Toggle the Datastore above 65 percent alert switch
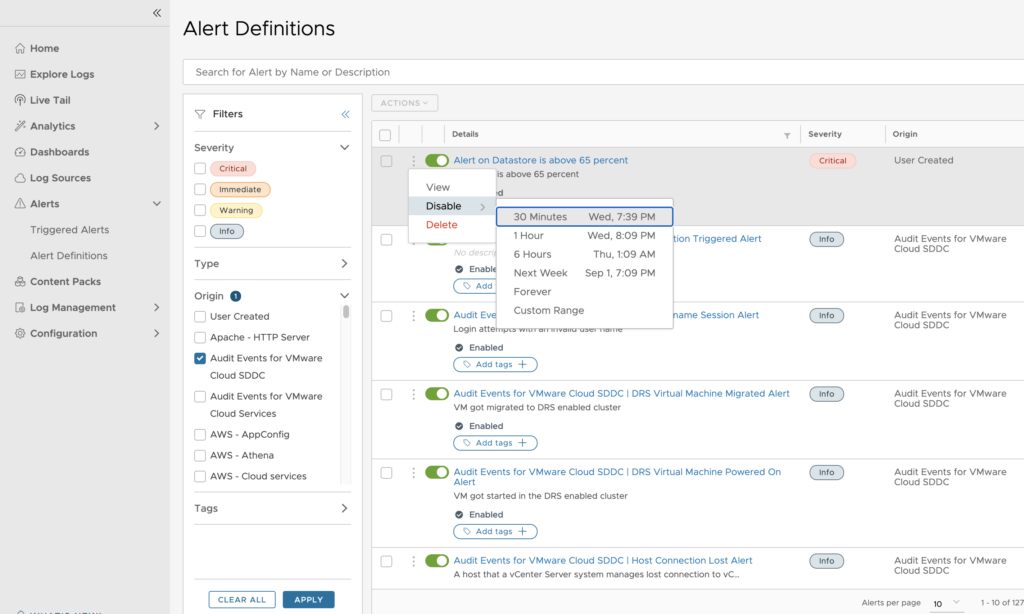 pyautogui.click(x=437, y=160)
